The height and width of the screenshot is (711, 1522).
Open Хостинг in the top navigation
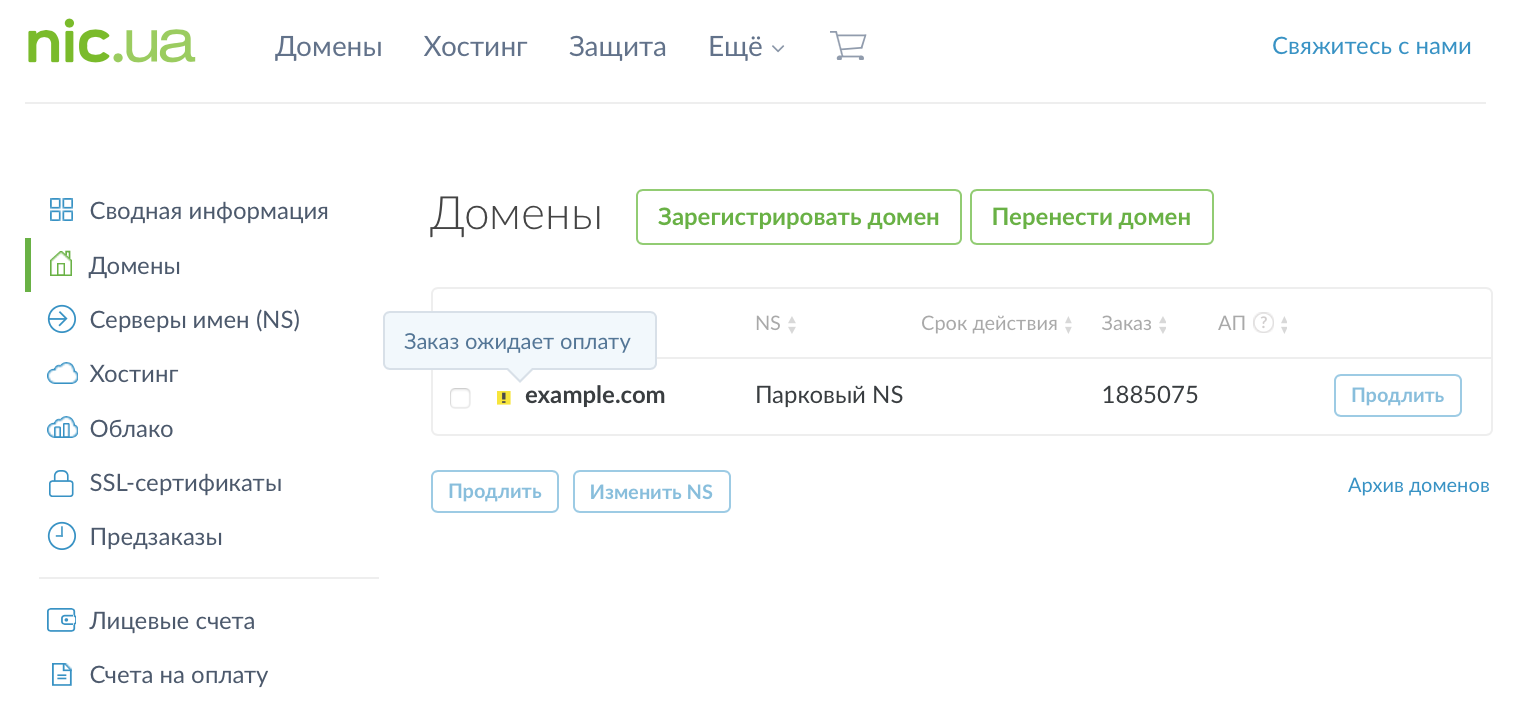tap(475, 47)
